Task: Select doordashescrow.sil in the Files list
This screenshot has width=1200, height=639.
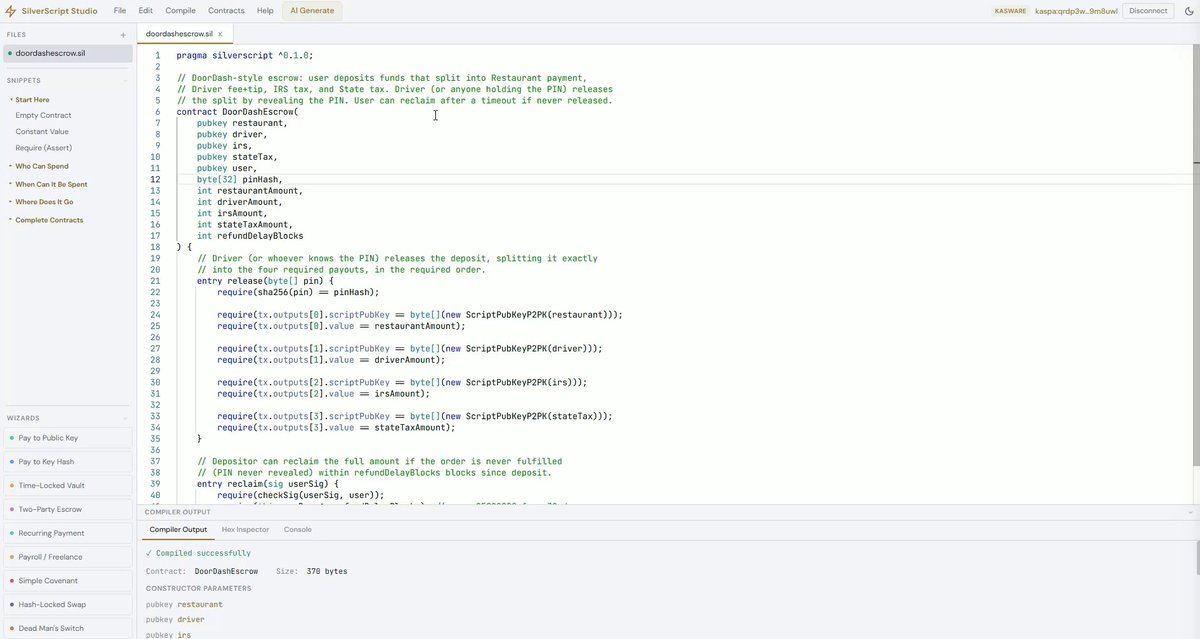Action: 66,53
